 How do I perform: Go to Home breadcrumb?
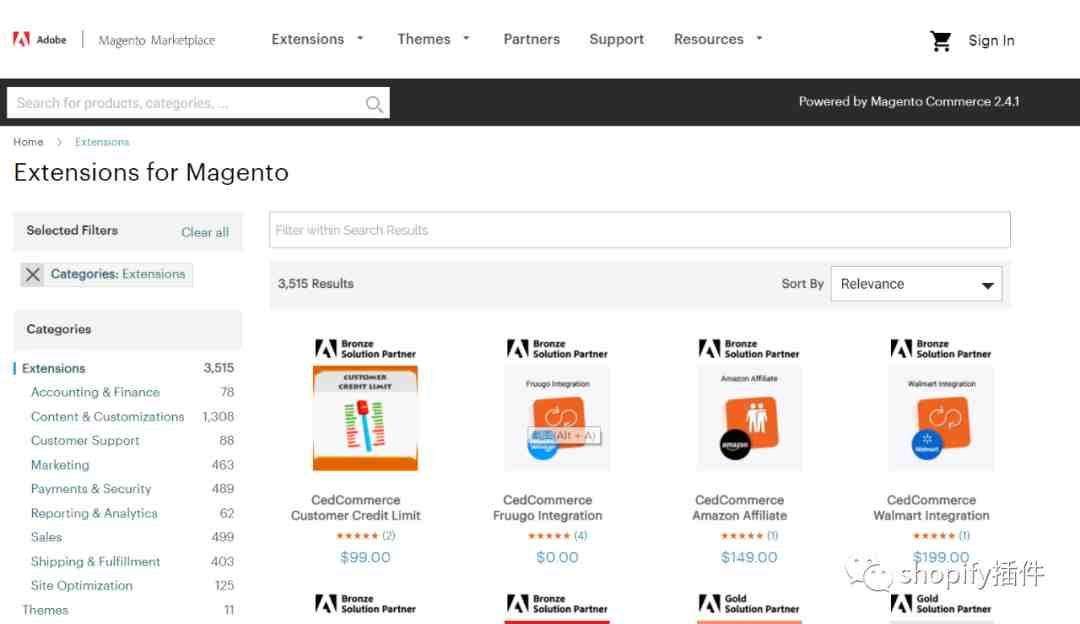(x=28, y=142)
